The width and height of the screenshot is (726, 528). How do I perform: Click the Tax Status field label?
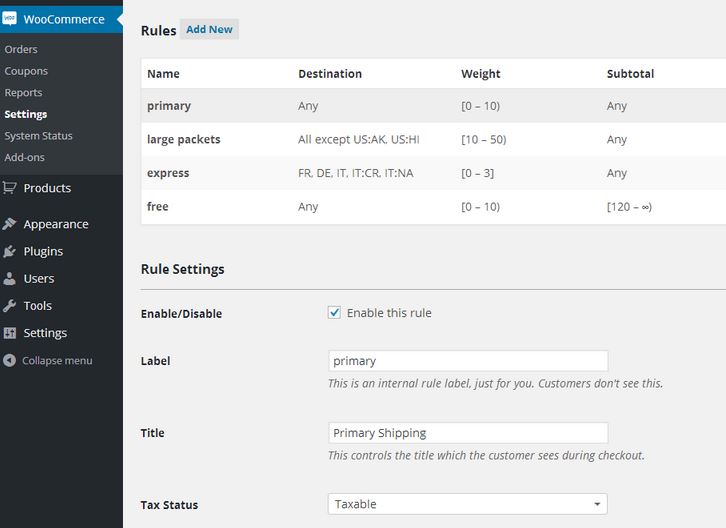(169, 505)
